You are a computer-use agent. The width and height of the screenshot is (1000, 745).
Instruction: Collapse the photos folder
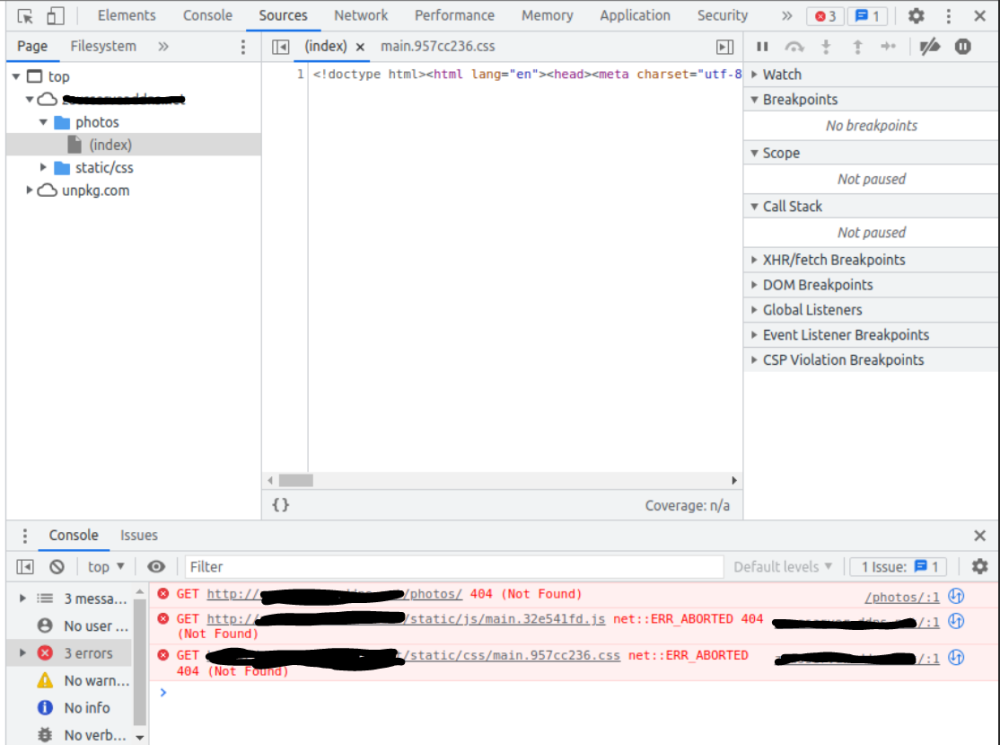43,122
